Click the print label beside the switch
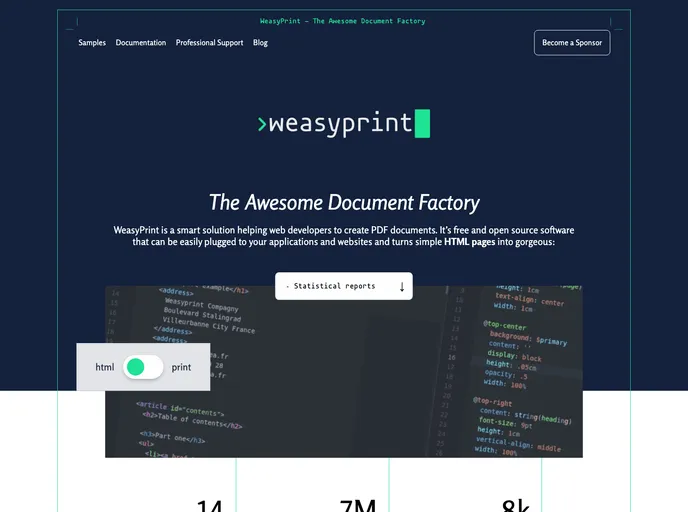This screenshot has width=688, height=512. (x=181, y=367)
